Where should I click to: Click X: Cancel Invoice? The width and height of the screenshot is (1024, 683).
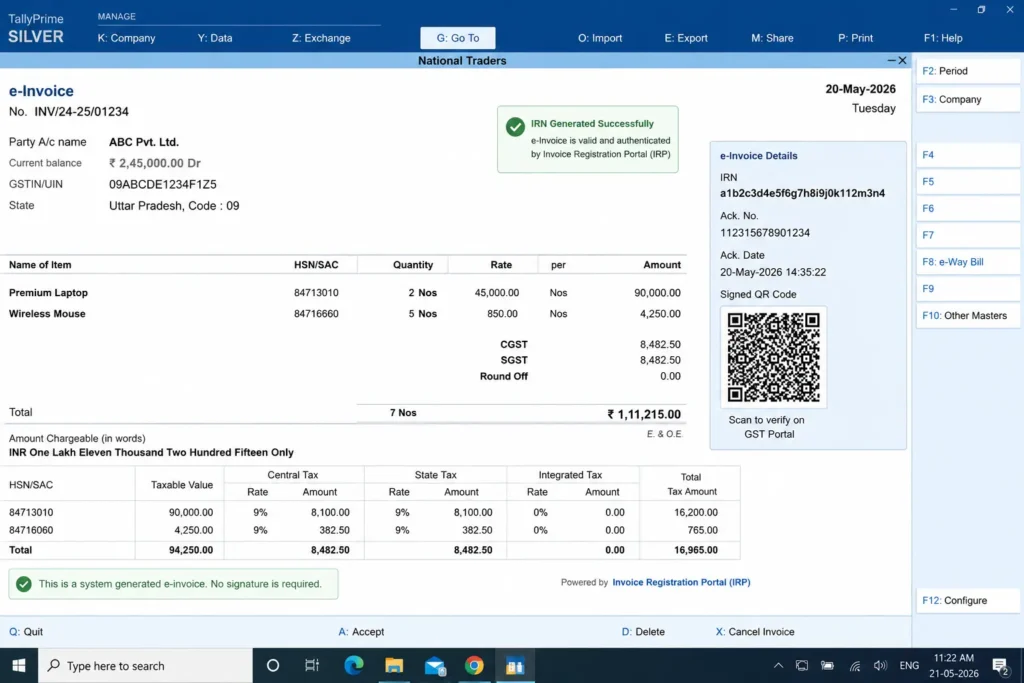click(755, 631)
